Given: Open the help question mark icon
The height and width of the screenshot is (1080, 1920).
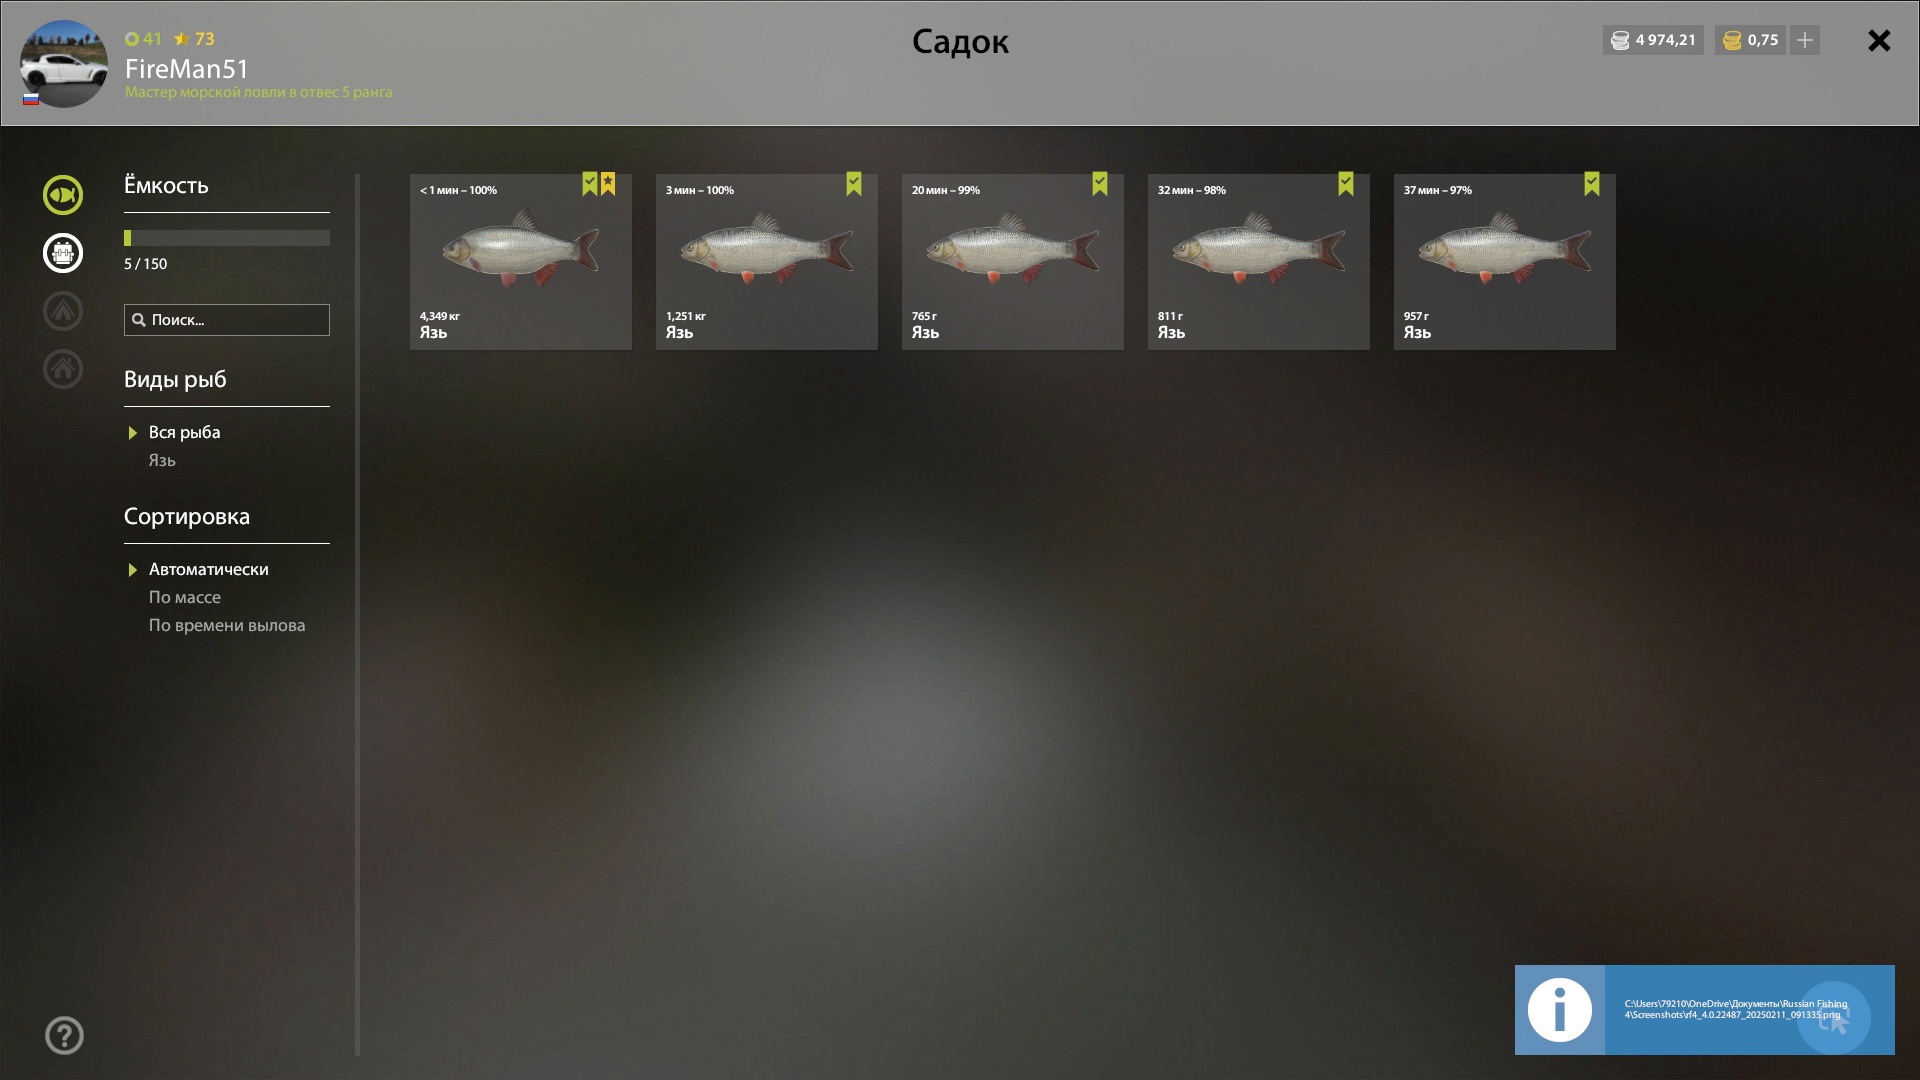Looking at the screenshot, I should 64,1036.
